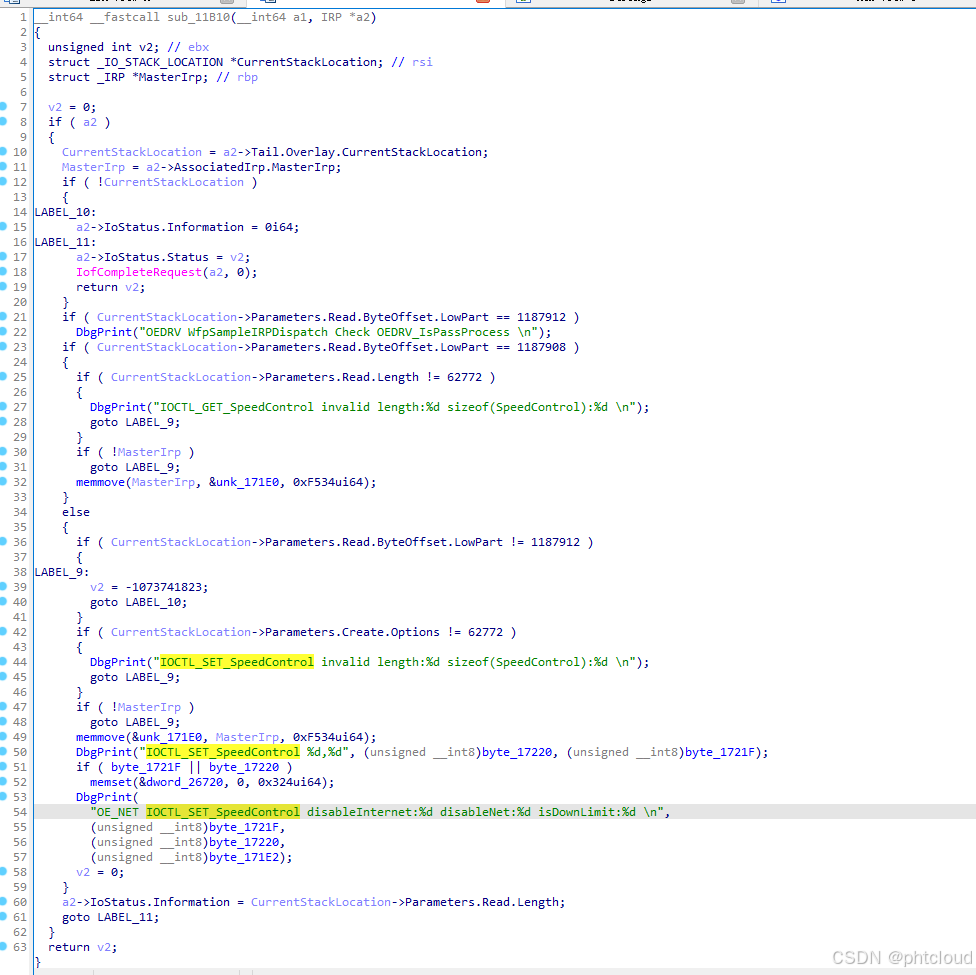The height and width of the screenshot is (975, 976).
Task: Click LABEL_10: label definition on line 14
Action: [x=65, y=212]
